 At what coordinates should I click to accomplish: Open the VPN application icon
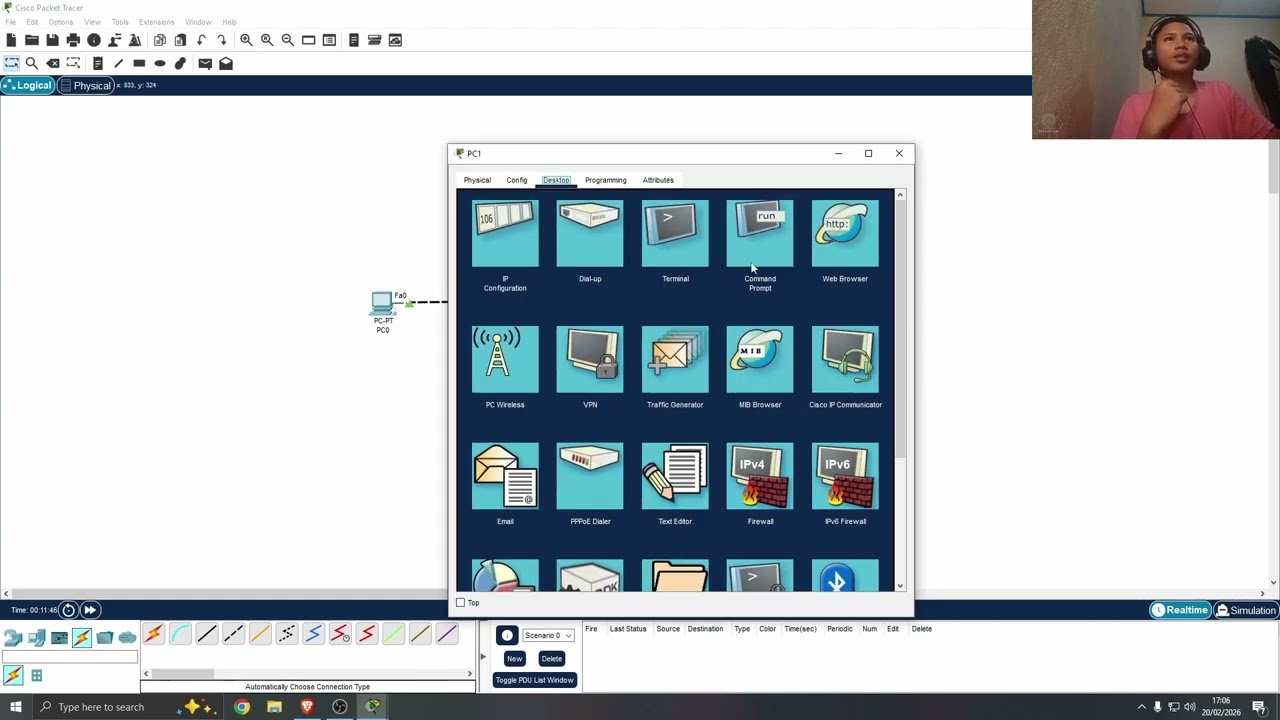coord(590,359)
